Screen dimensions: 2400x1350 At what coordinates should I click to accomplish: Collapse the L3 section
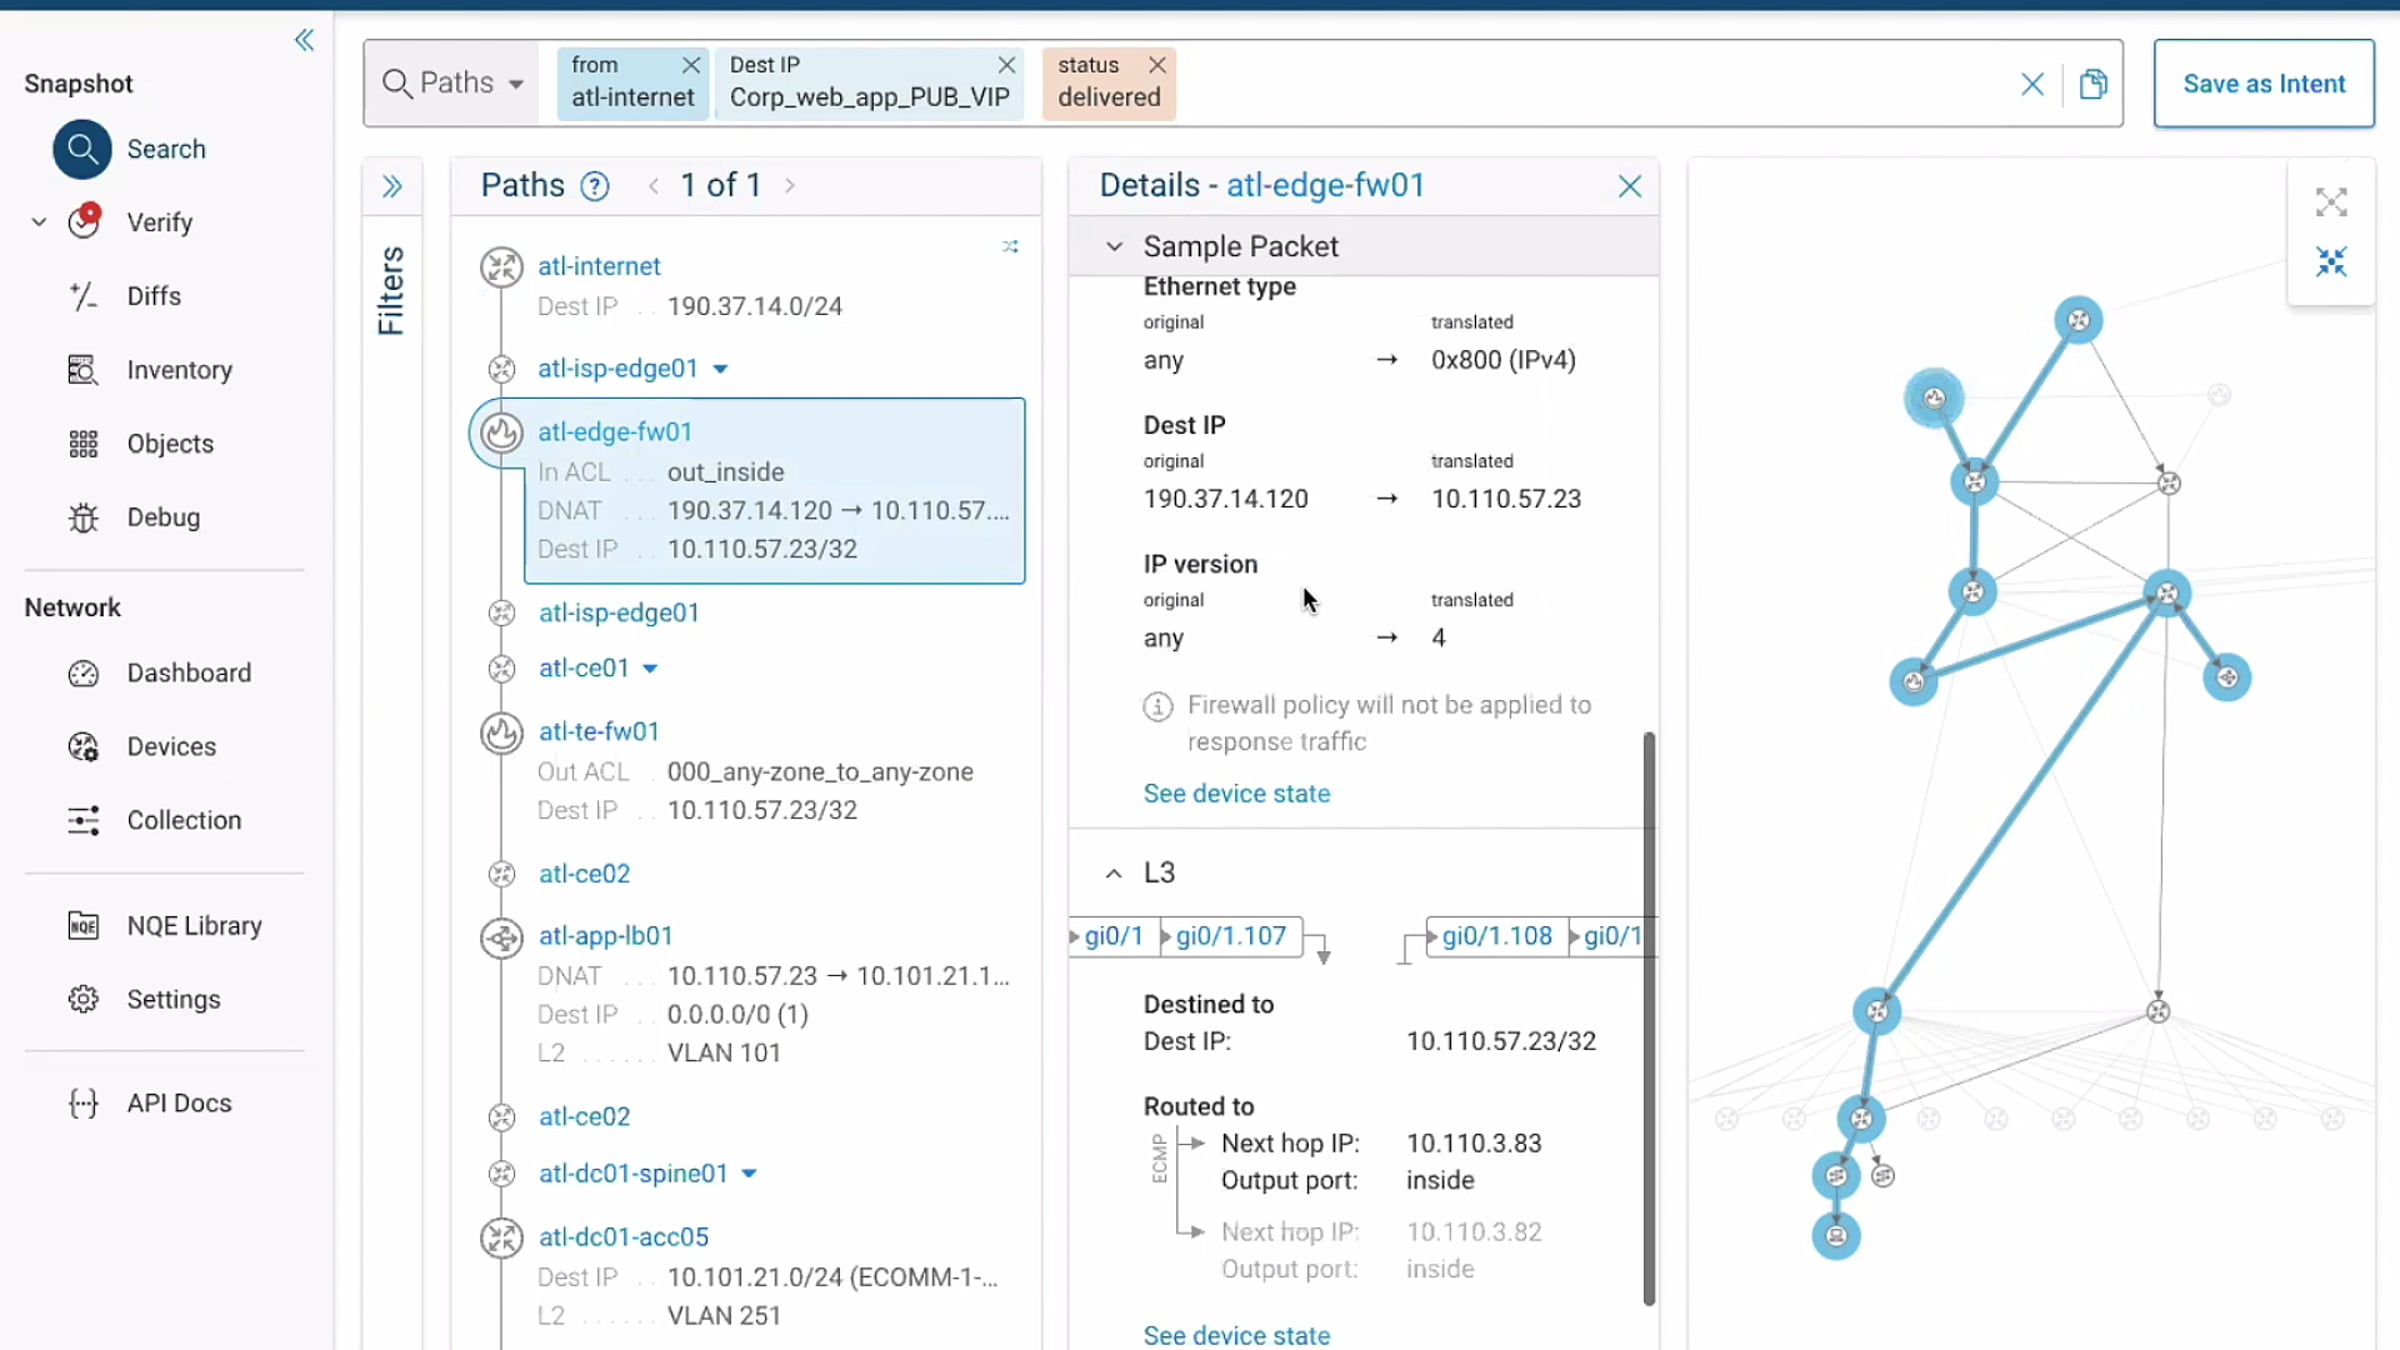pos(1113,873)
